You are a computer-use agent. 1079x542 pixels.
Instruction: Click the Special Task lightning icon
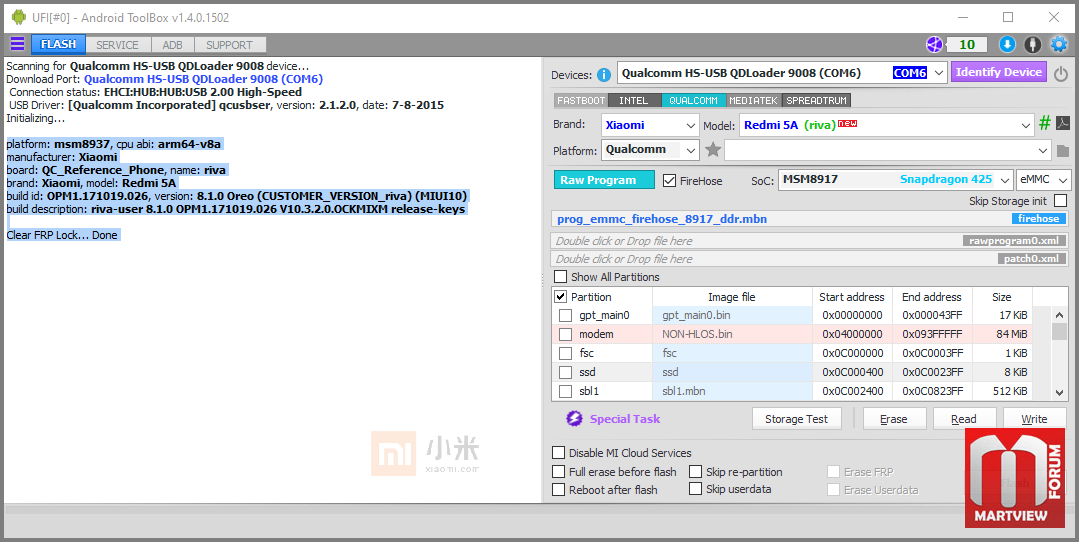click(x=574, y=419)
